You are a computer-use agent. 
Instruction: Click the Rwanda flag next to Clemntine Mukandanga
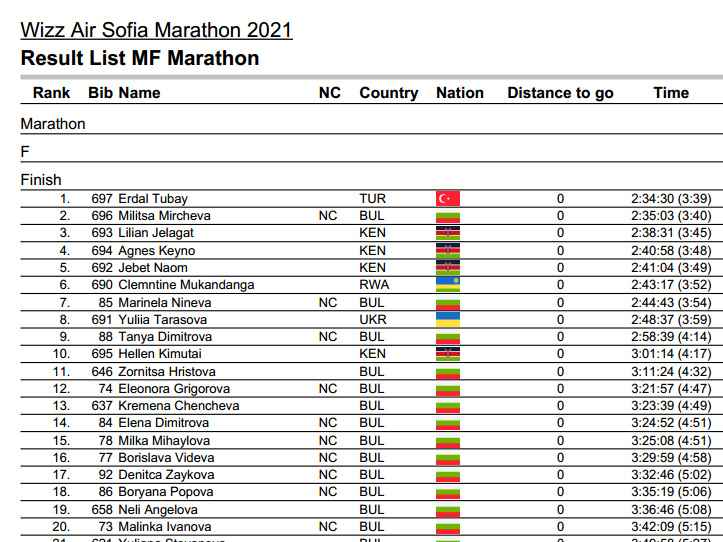pyautogui.click(x=448, y=284)
